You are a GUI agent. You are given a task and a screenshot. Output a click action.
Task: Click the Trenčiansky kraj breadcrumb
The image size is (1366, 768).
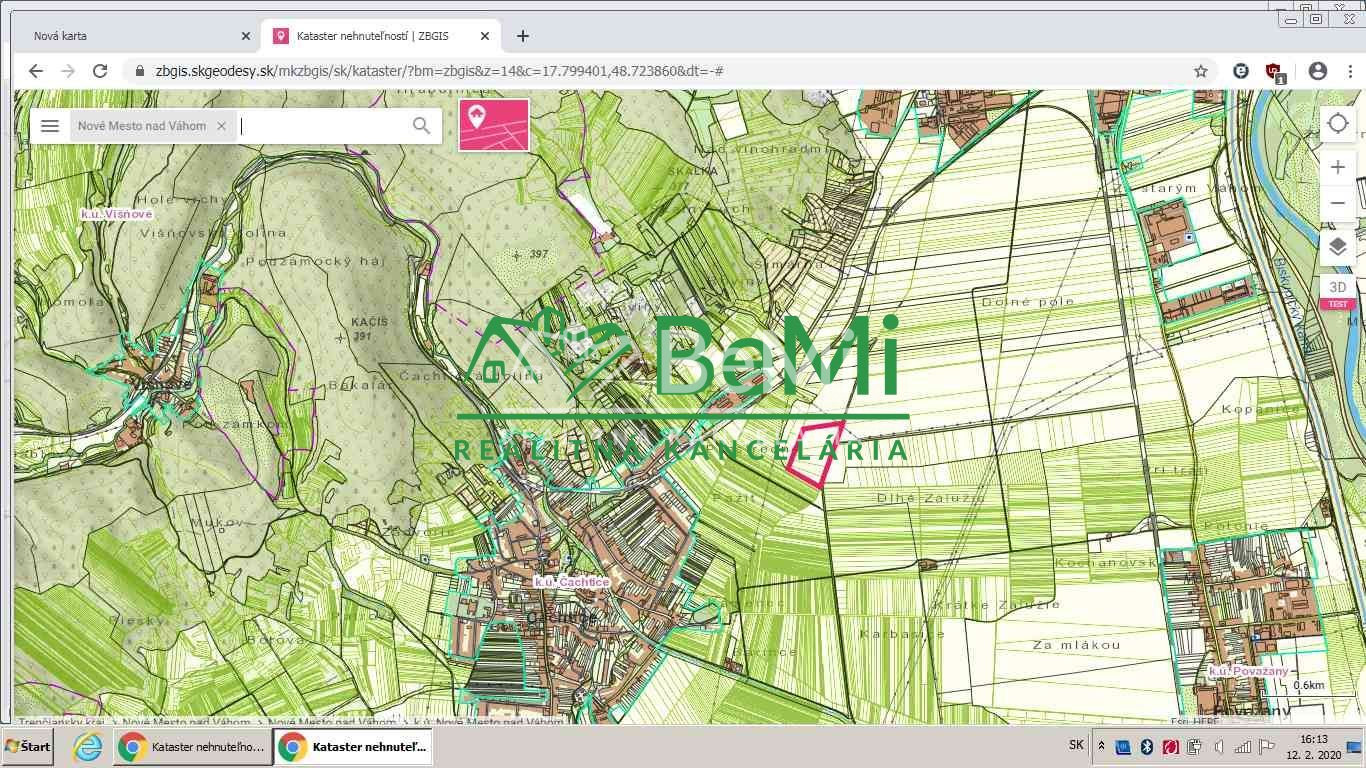tap(61, 721)
